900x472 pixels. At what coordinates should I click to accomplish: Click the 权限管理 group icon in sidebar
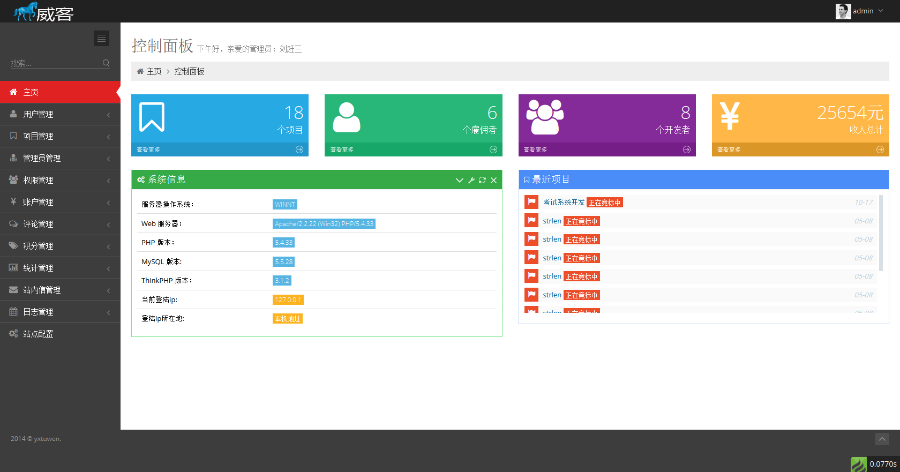[13, 180]
